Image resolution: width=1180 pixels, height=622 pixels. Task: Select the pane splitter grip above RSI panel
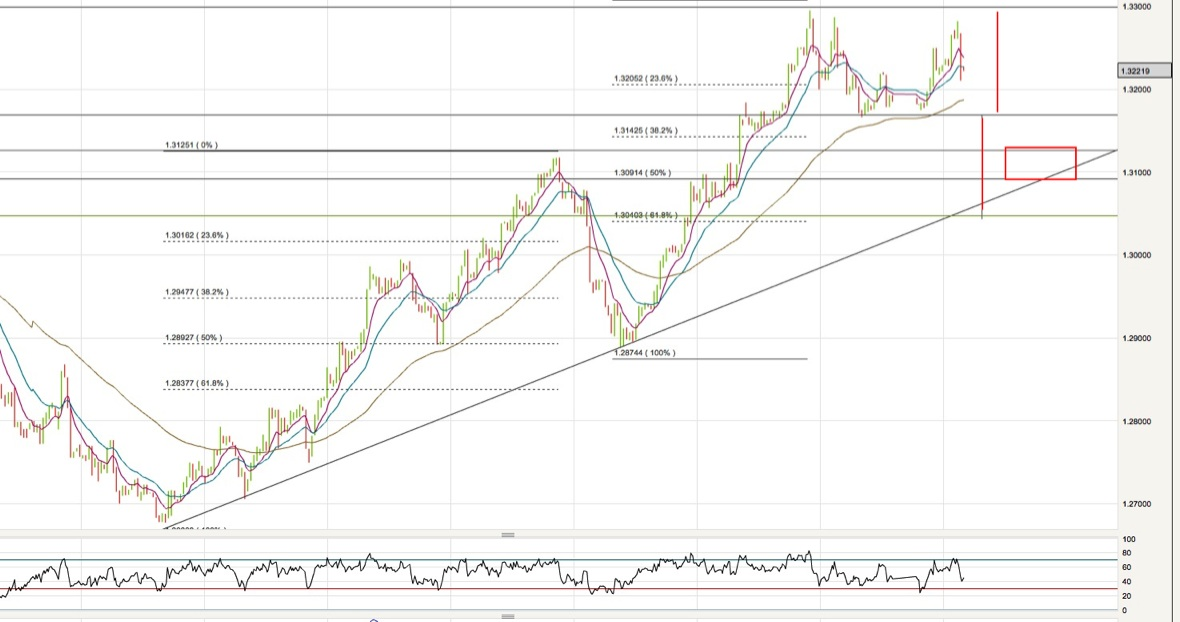pos(508,535)
